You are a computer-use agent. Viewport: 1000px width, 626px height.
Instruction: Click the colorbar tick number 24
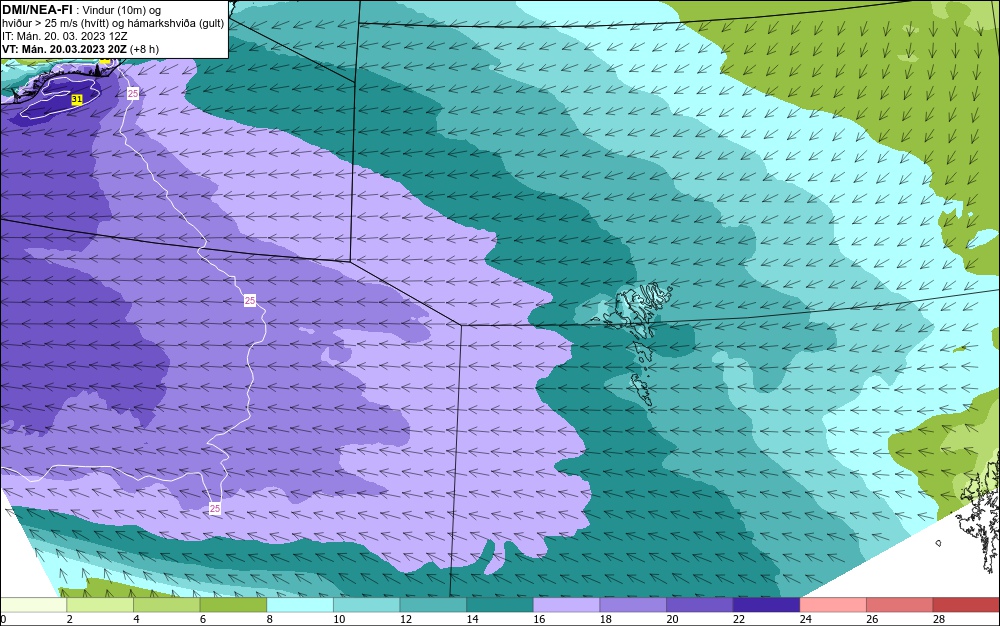click(x=805, y=619)
